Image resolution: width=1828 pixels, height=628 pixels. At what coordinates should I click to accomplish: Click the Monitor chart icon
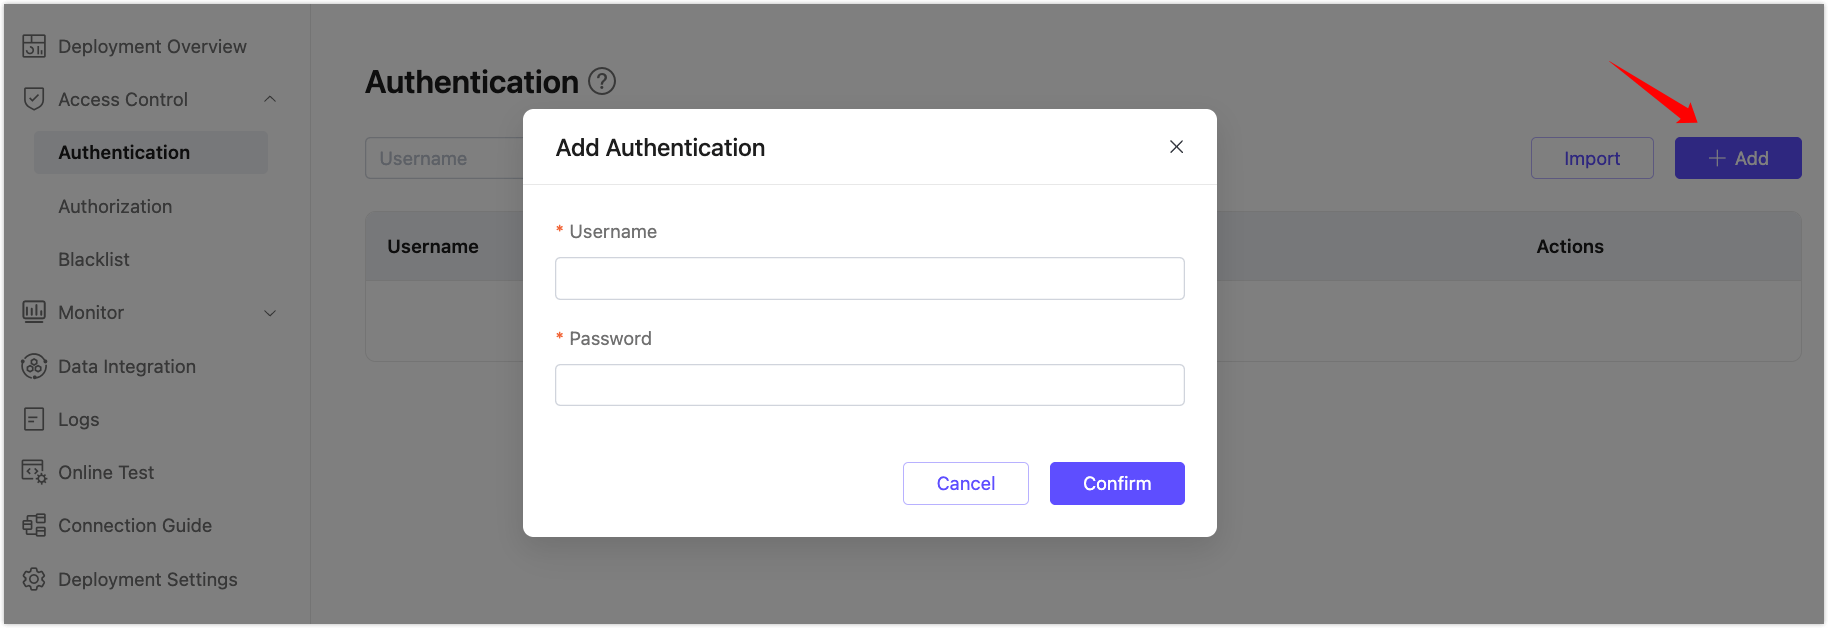[34, 312]
